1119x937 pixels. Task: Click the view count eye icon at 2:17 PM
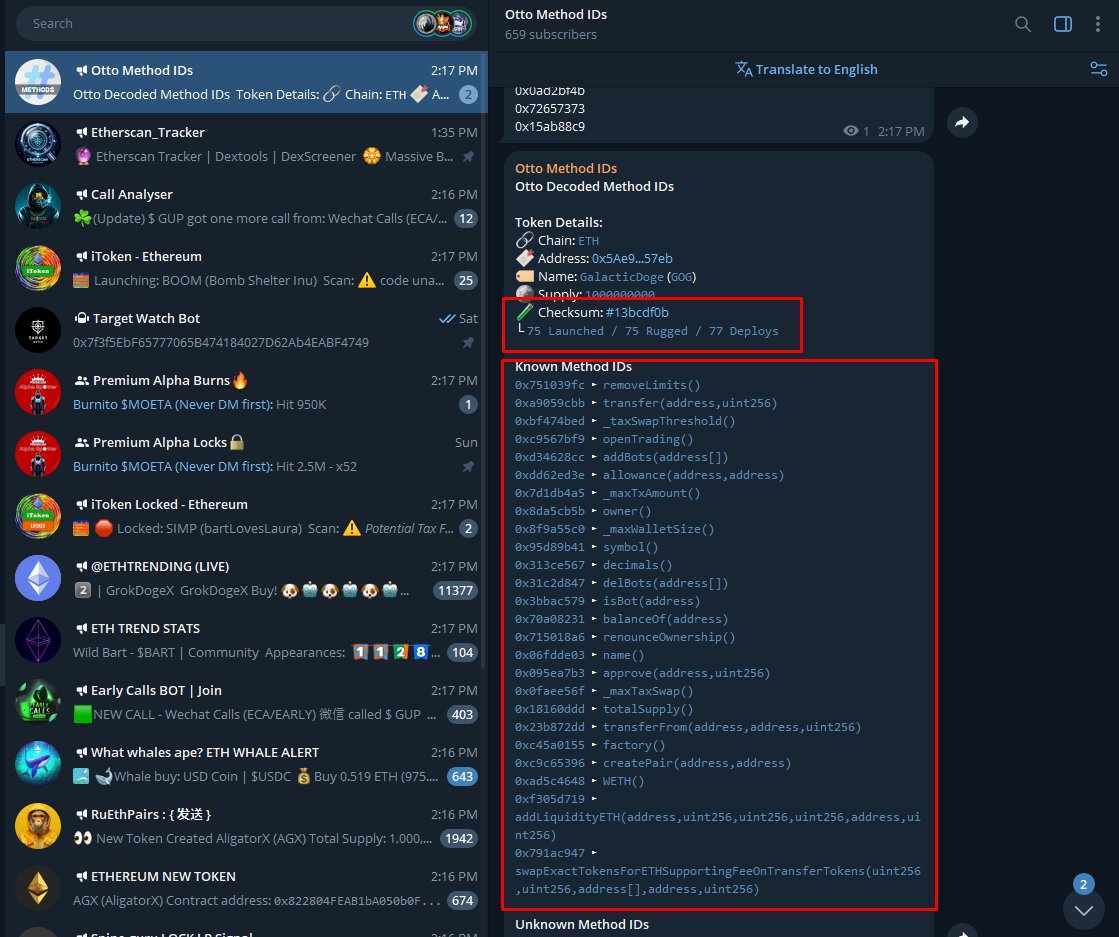click(x=851, y=131)
